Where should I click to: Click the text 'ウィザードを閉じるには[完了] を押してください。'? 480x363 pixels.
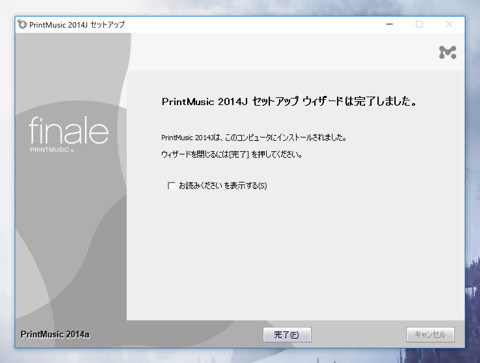coord(232,154)
